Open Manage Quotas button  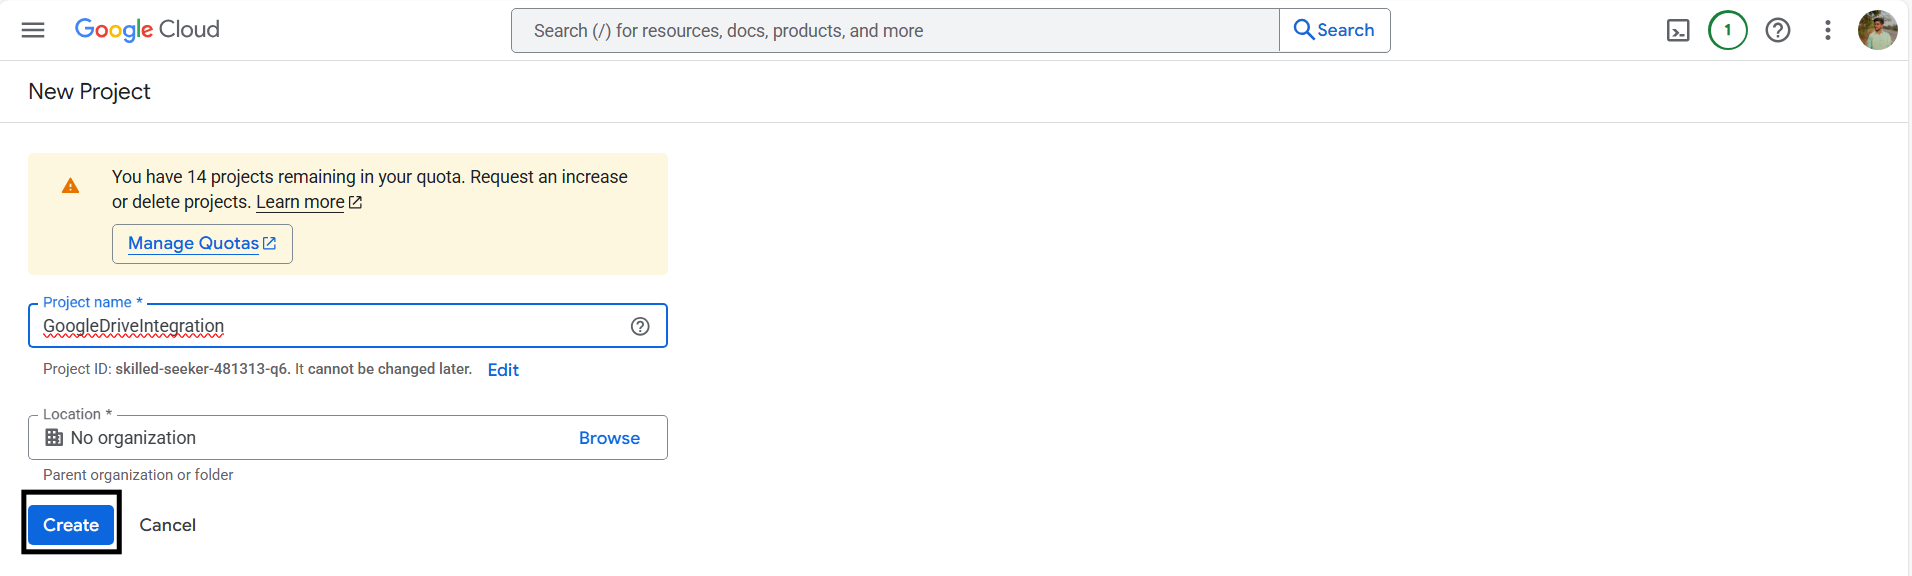(x=202, y=244)
